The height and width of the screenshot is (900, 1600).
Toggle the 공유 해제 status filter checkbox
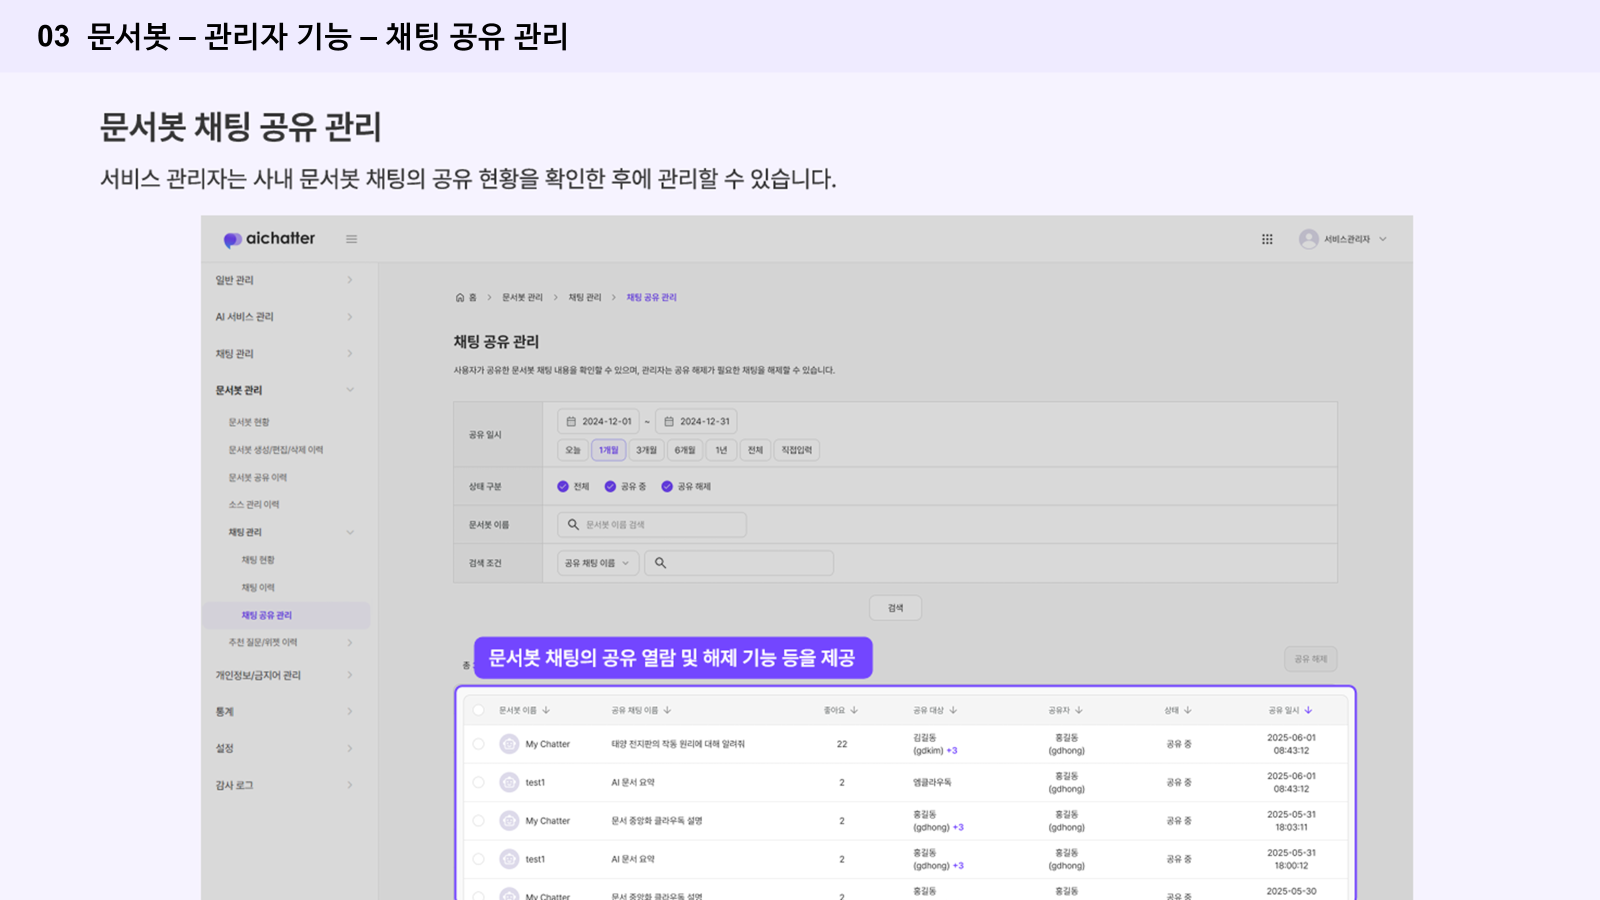(x=667, y=486)
